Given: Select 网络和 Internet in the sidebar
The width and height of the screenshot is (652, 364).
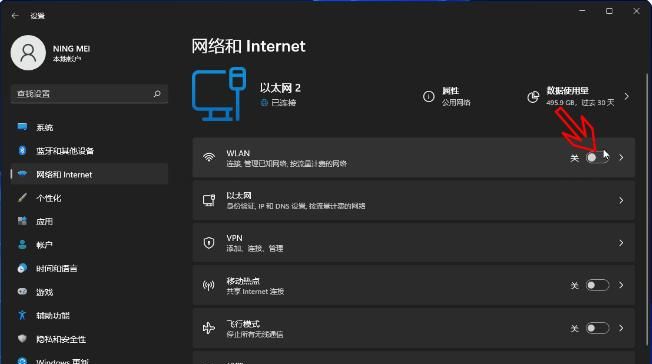Looking at the screenshot, I should (89, 174).
